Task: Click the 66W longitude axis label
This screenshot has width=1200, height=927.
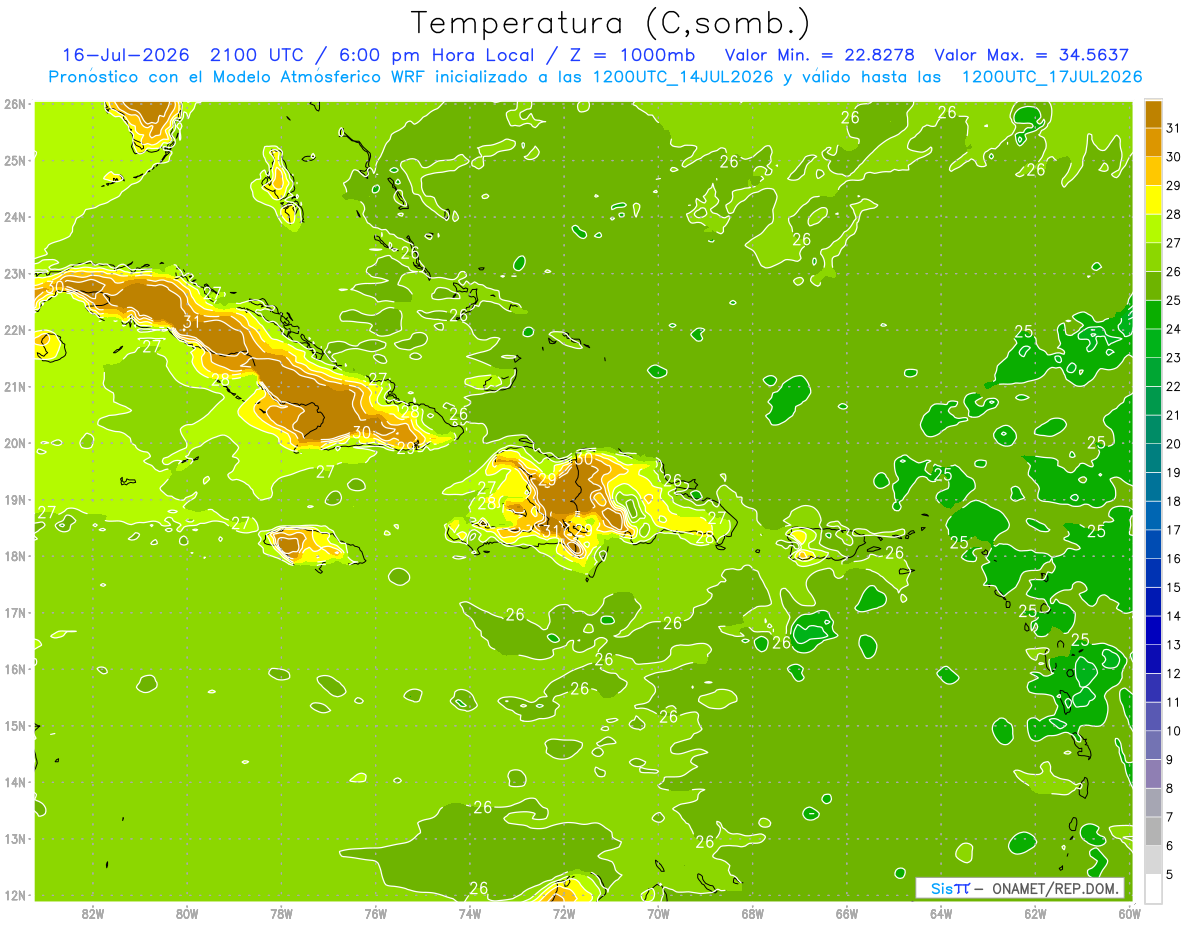Action: (847, 913)
